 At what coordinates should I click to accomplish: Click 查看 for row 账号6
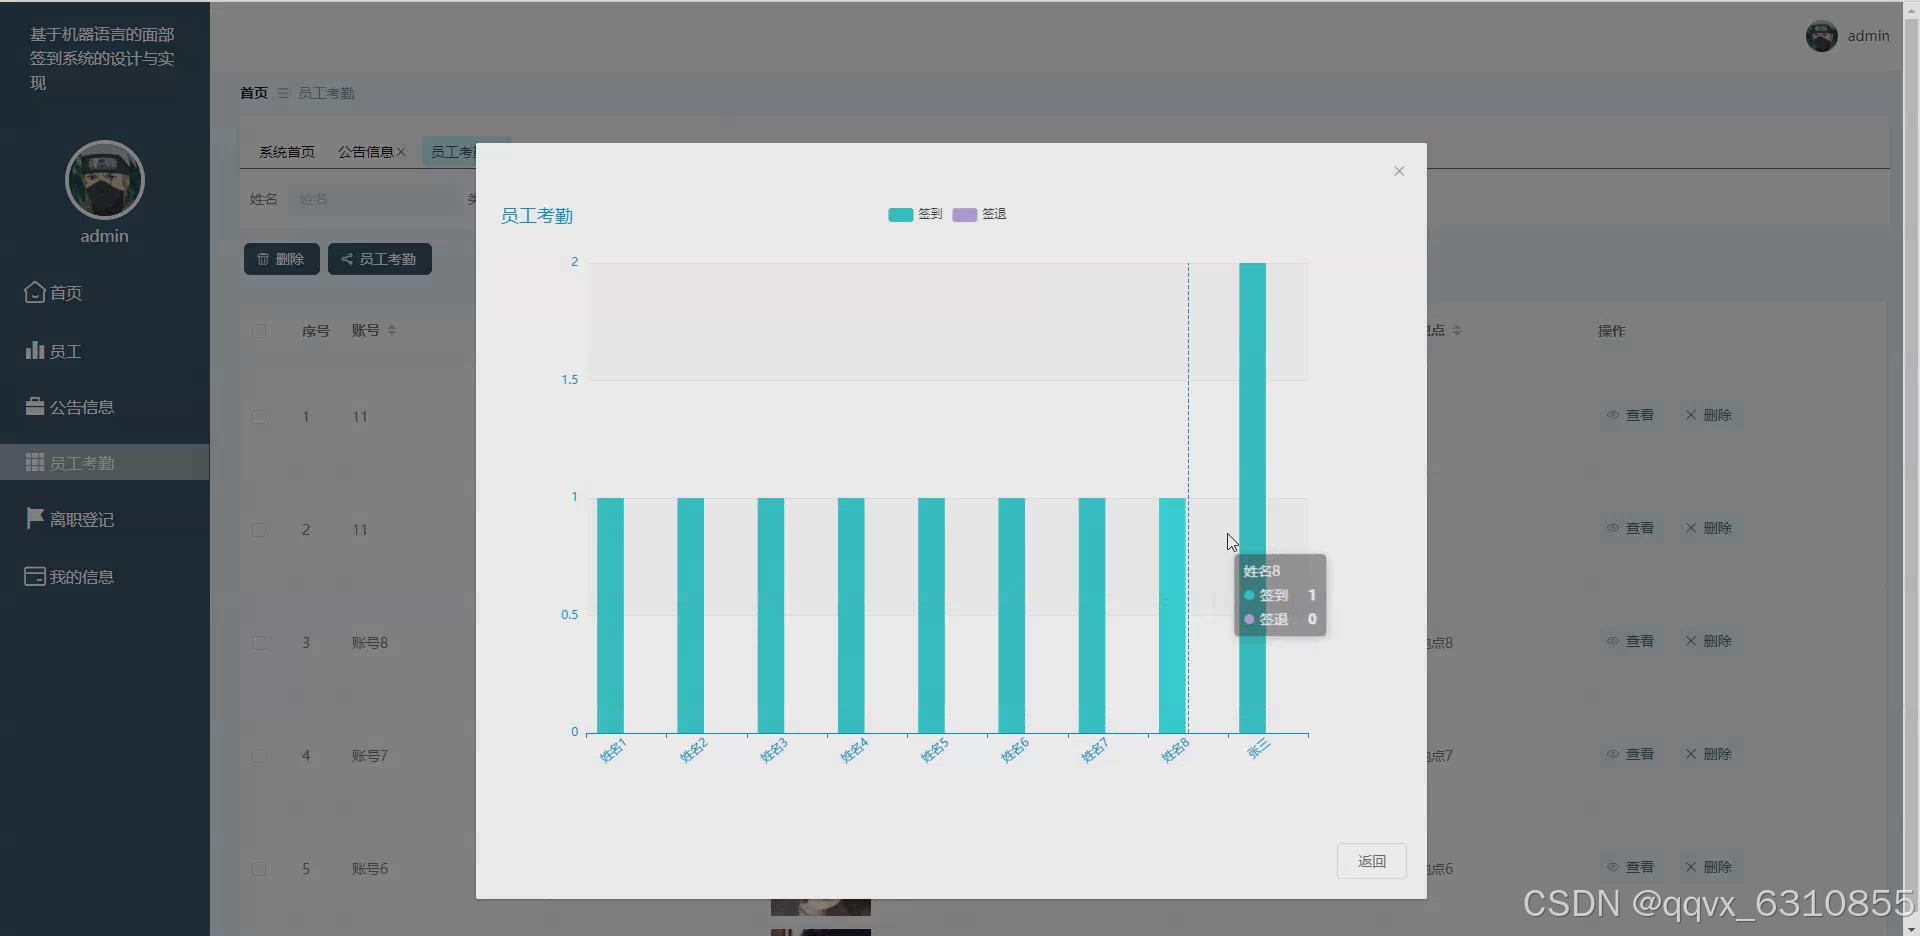(1631, 867)
